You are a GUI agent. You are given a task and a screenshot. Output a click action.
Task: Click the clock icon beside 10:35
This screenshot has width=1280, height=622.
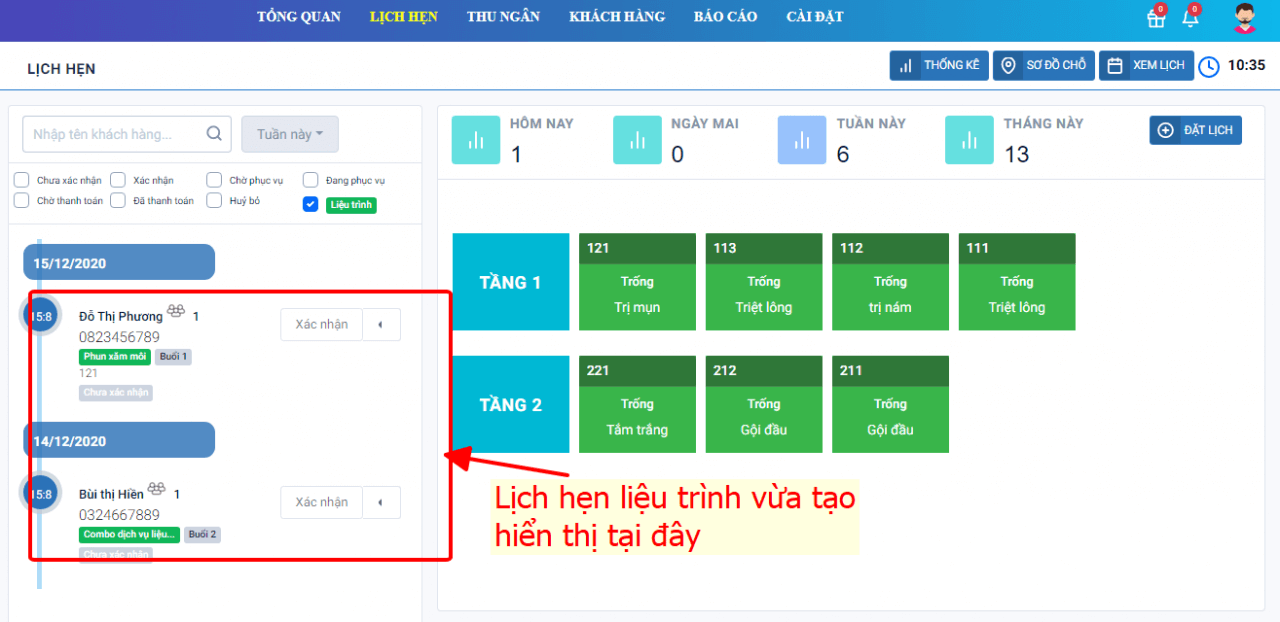pos(1209,66)
